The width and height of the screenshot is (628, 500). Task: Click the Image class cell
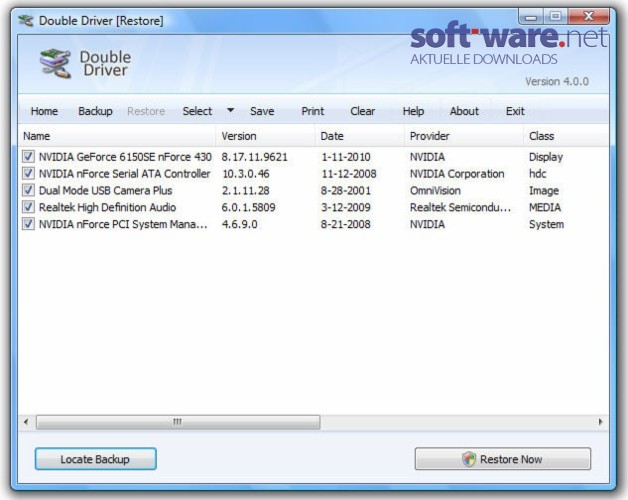pyautogui.click(x=544, y=190)
